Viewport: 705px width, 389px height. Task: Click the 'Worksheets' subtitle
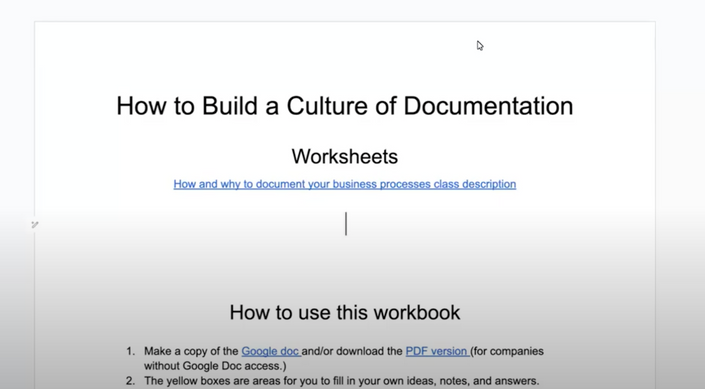click(345, 156)
